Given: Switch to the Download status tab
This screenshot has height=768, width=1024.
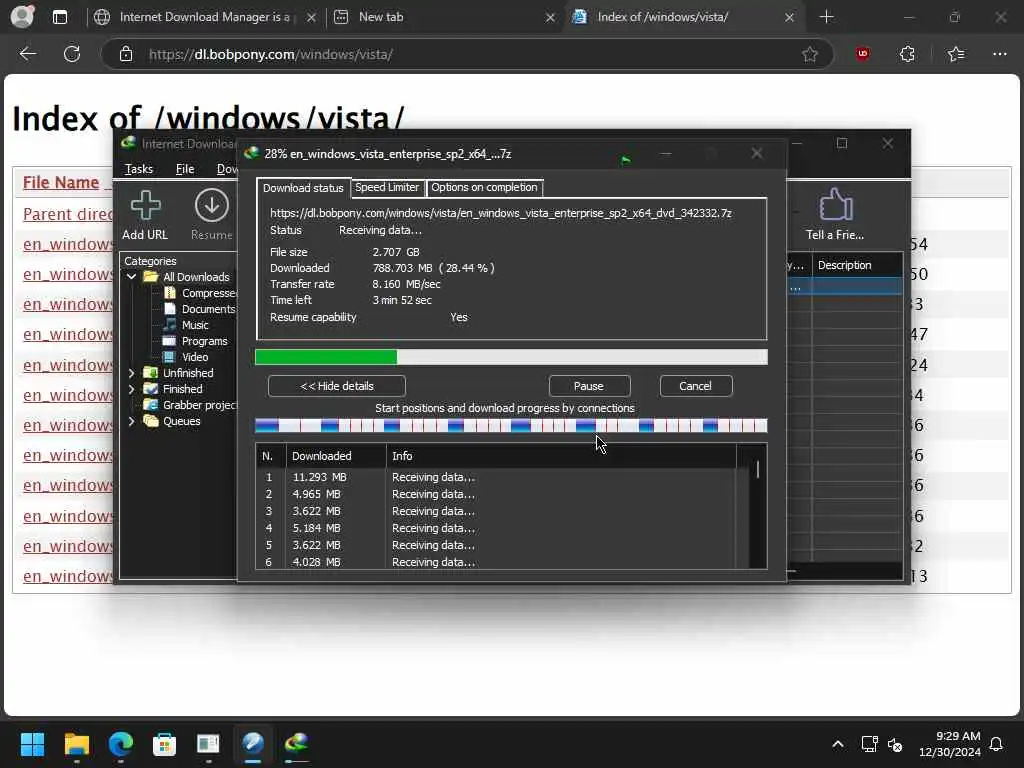Looking at the screenshot, I should [303, 188].
